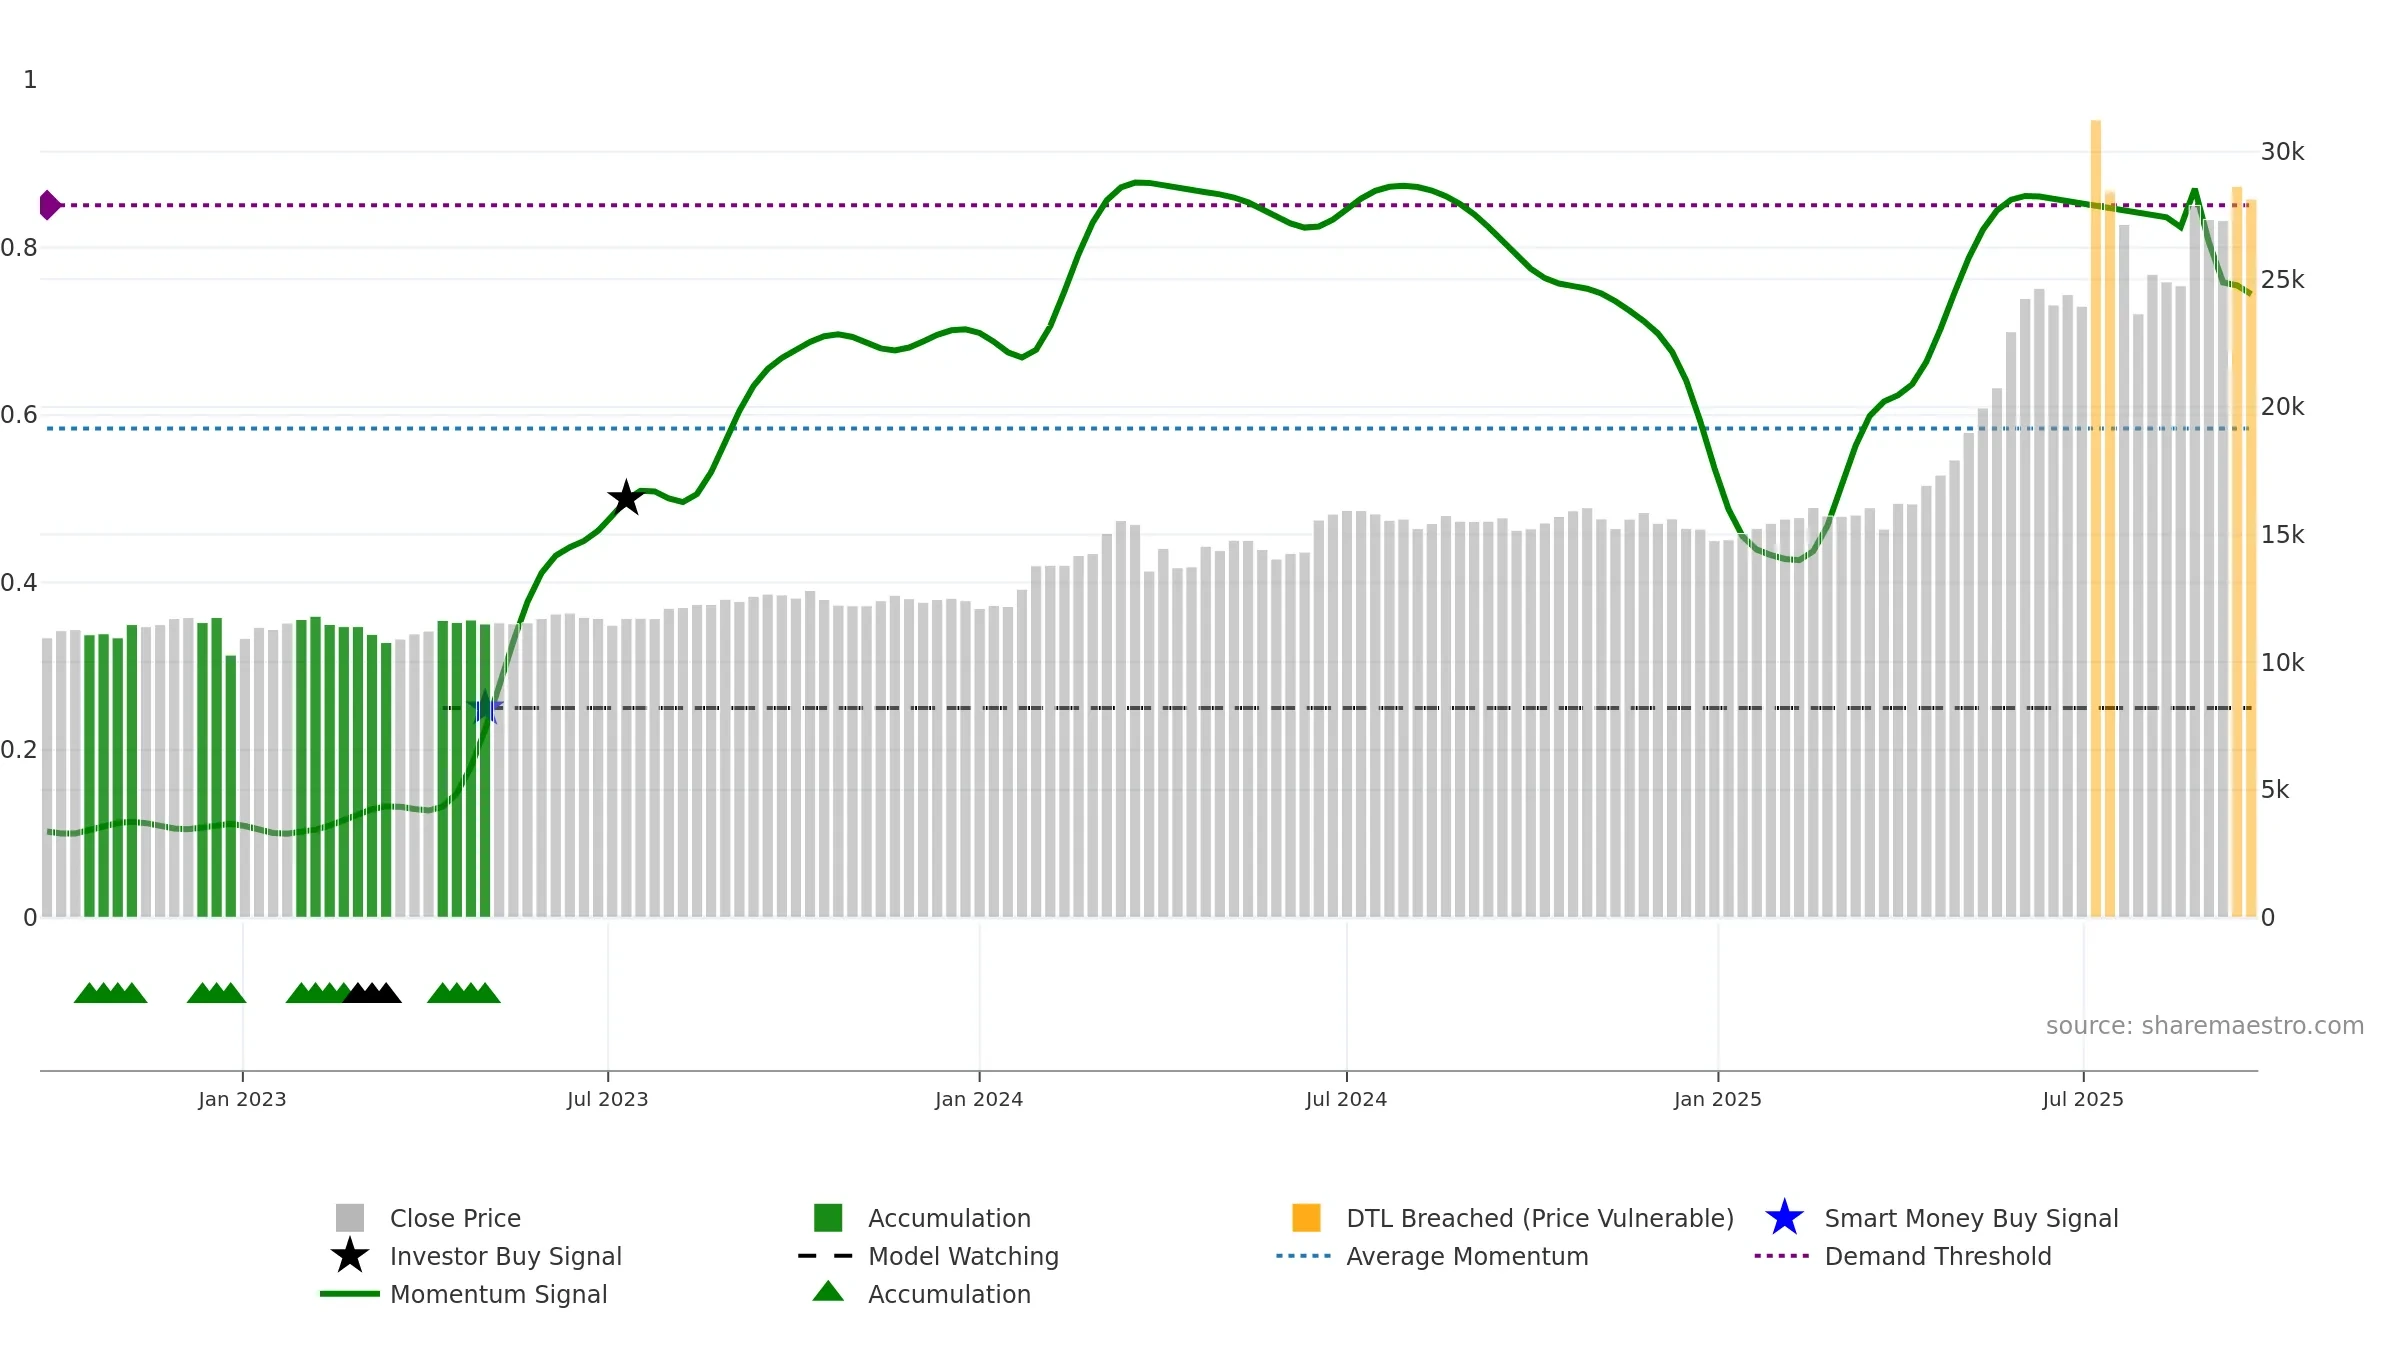Click the 0.2 left axis label
The height and width of the screenshot is (1350, 2400).
[19, 750]
